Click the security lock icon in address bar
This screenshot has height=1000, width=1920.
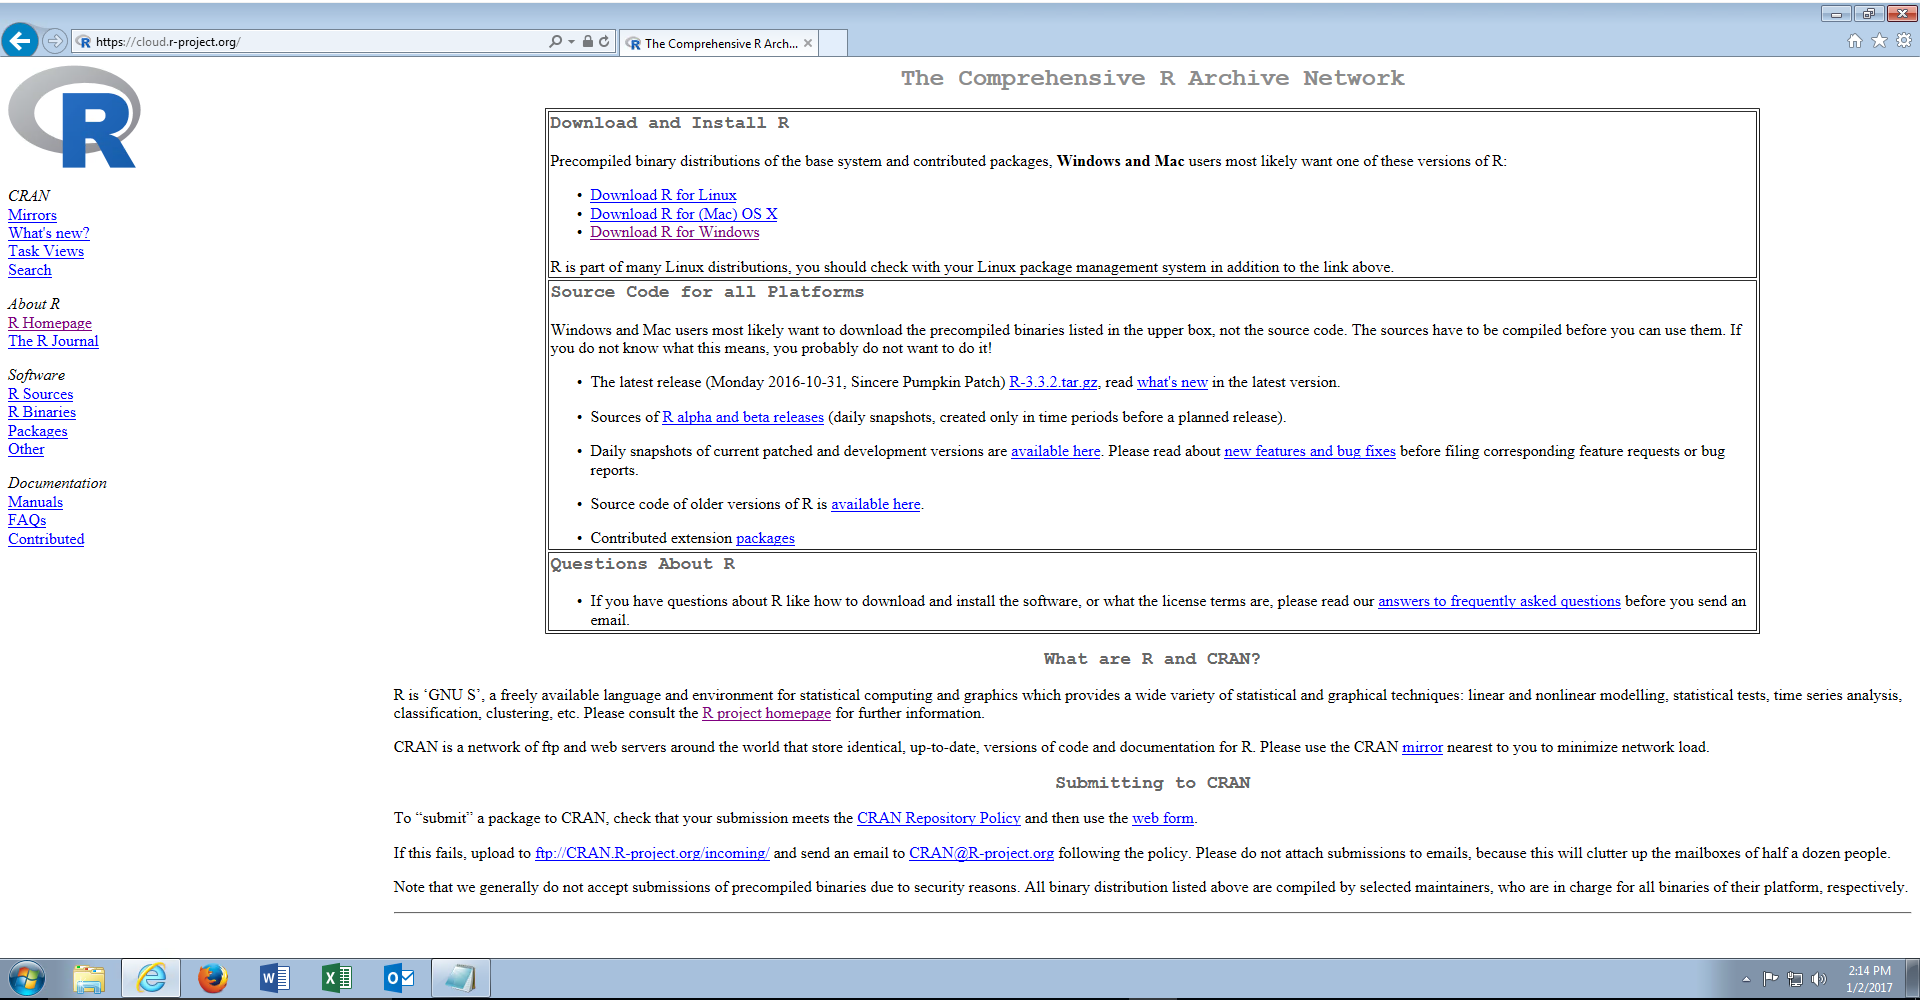588,41
